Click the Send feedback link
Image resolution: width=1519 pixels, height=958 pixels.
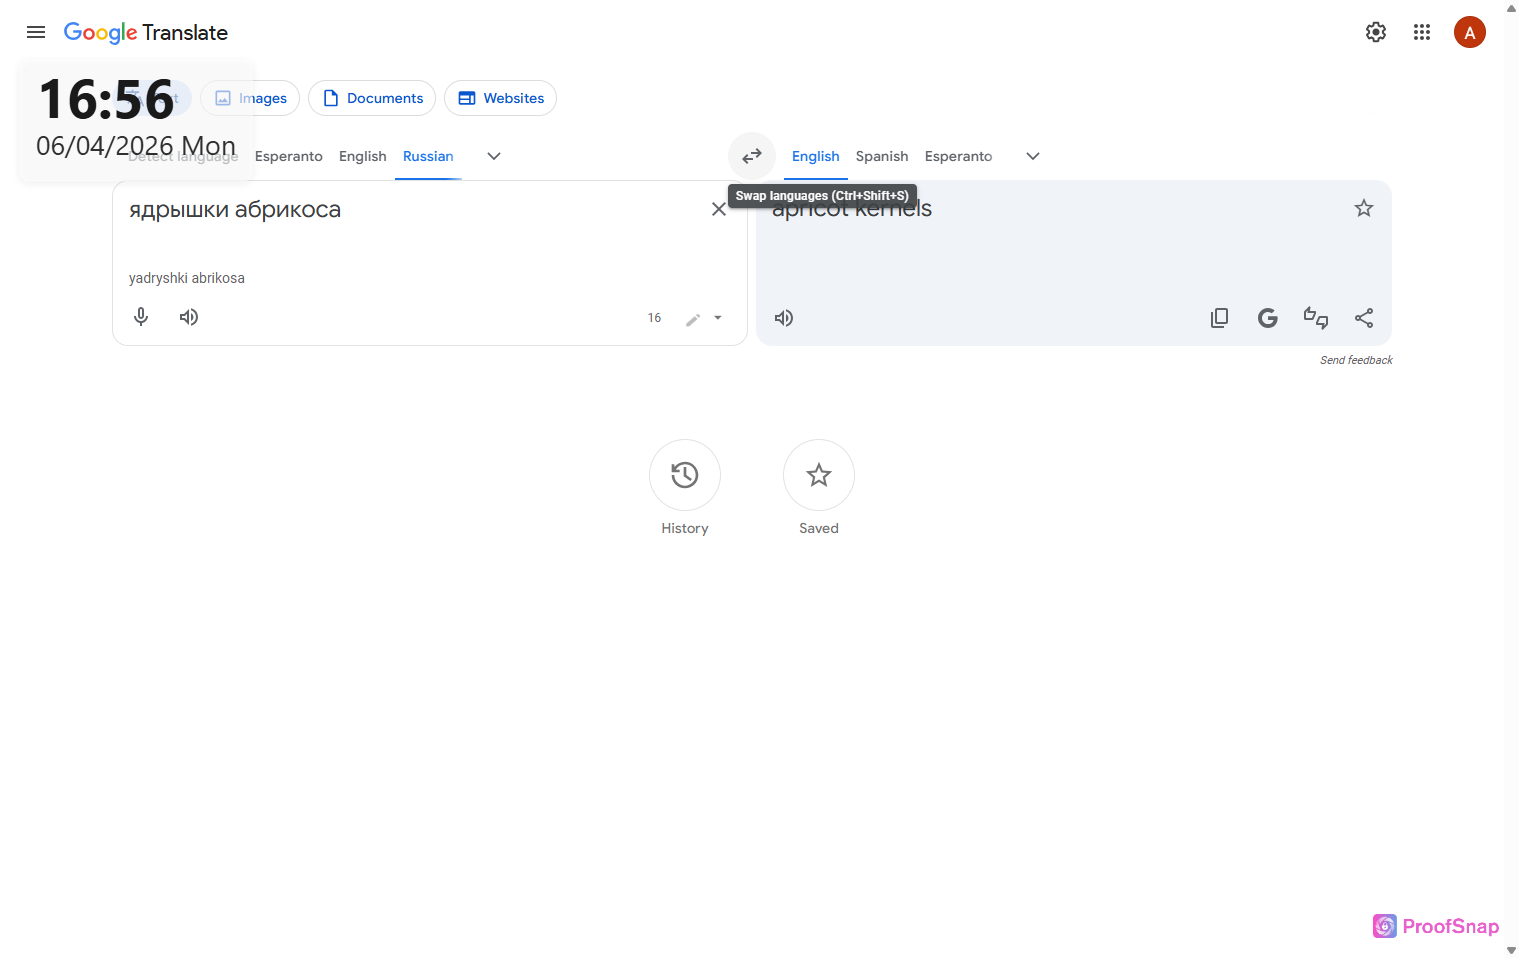1356,360
